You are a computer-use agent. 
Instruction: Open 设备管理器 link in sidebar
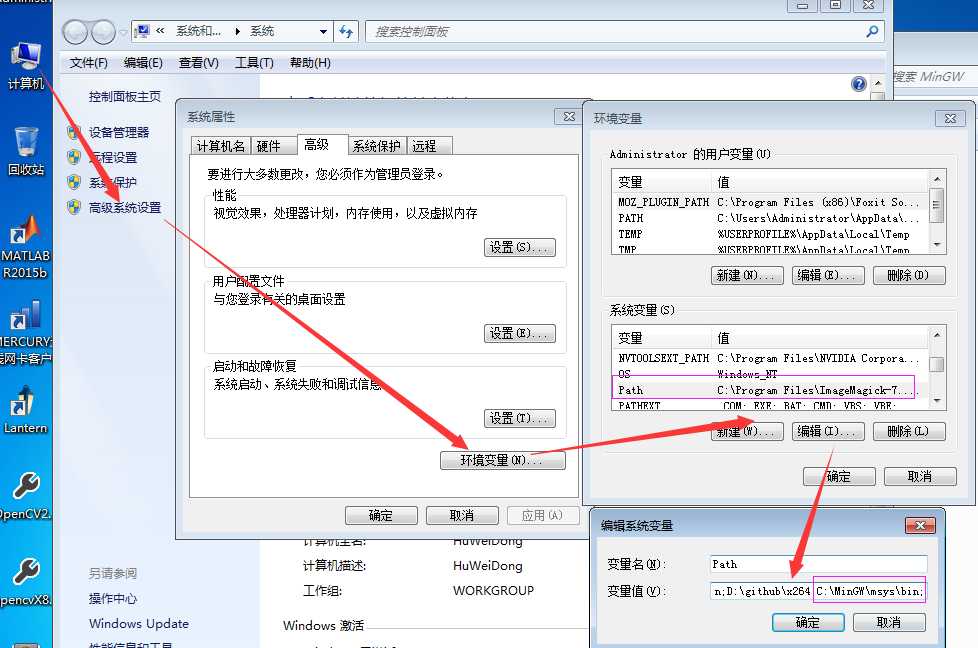[x=119, y=132]
